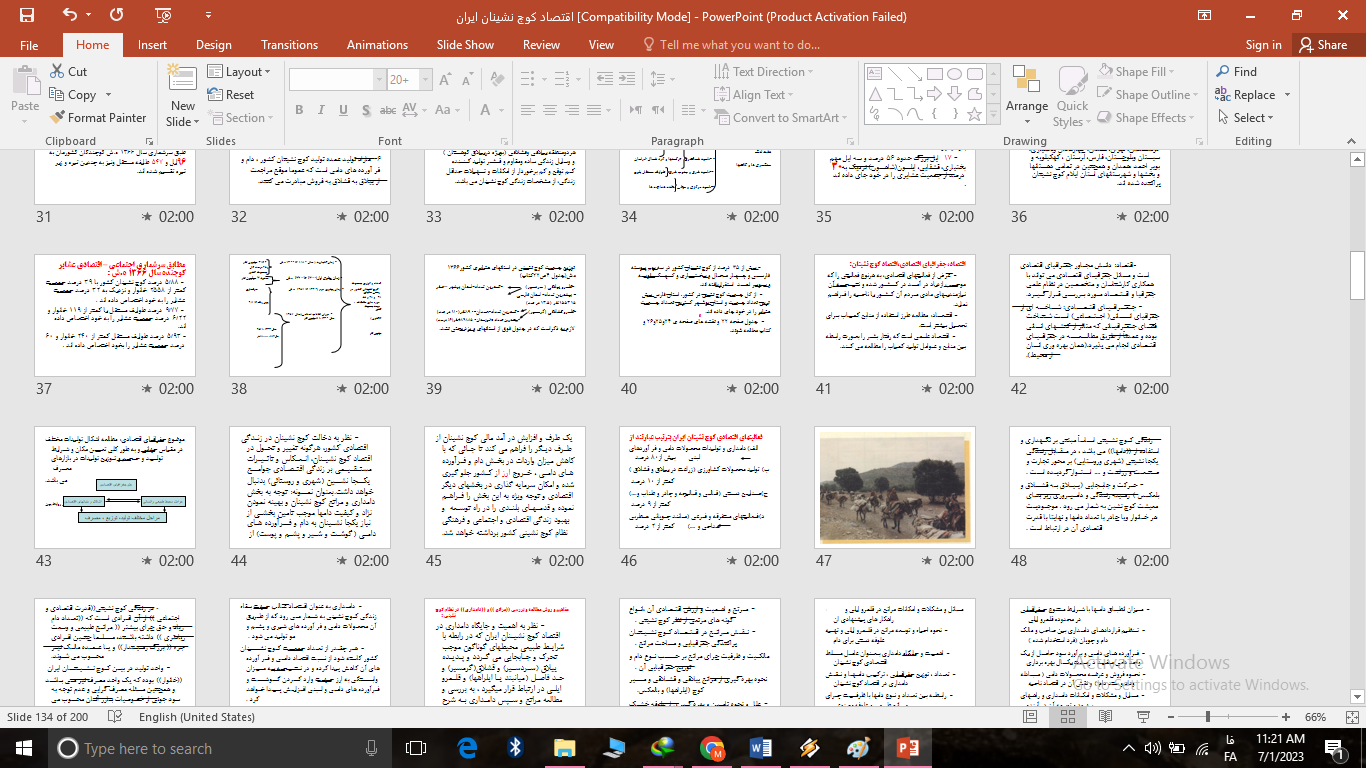This screenshot has height=768, width=1366.
Task: Toggle Align Right paragraph button
Action: pos(572,110)
